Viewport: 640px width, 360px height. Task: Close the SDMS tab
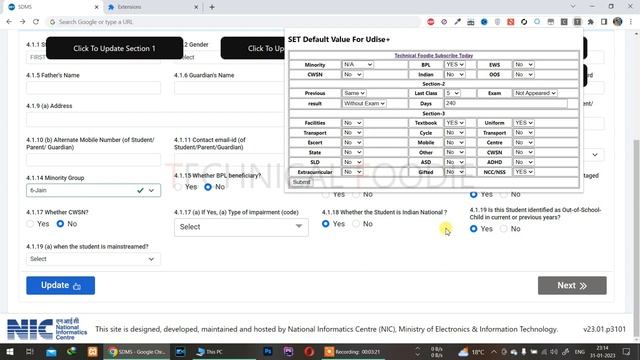[x=97, y=7]
